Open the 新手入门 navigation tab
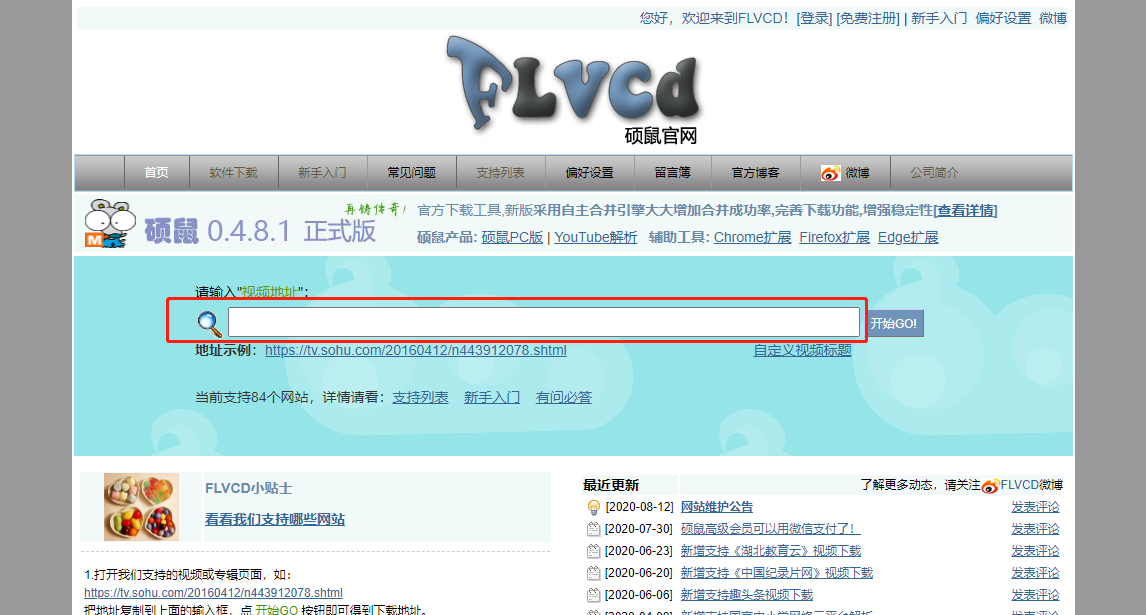Viewport: 1146px width, 615px height. coord(322,173)
